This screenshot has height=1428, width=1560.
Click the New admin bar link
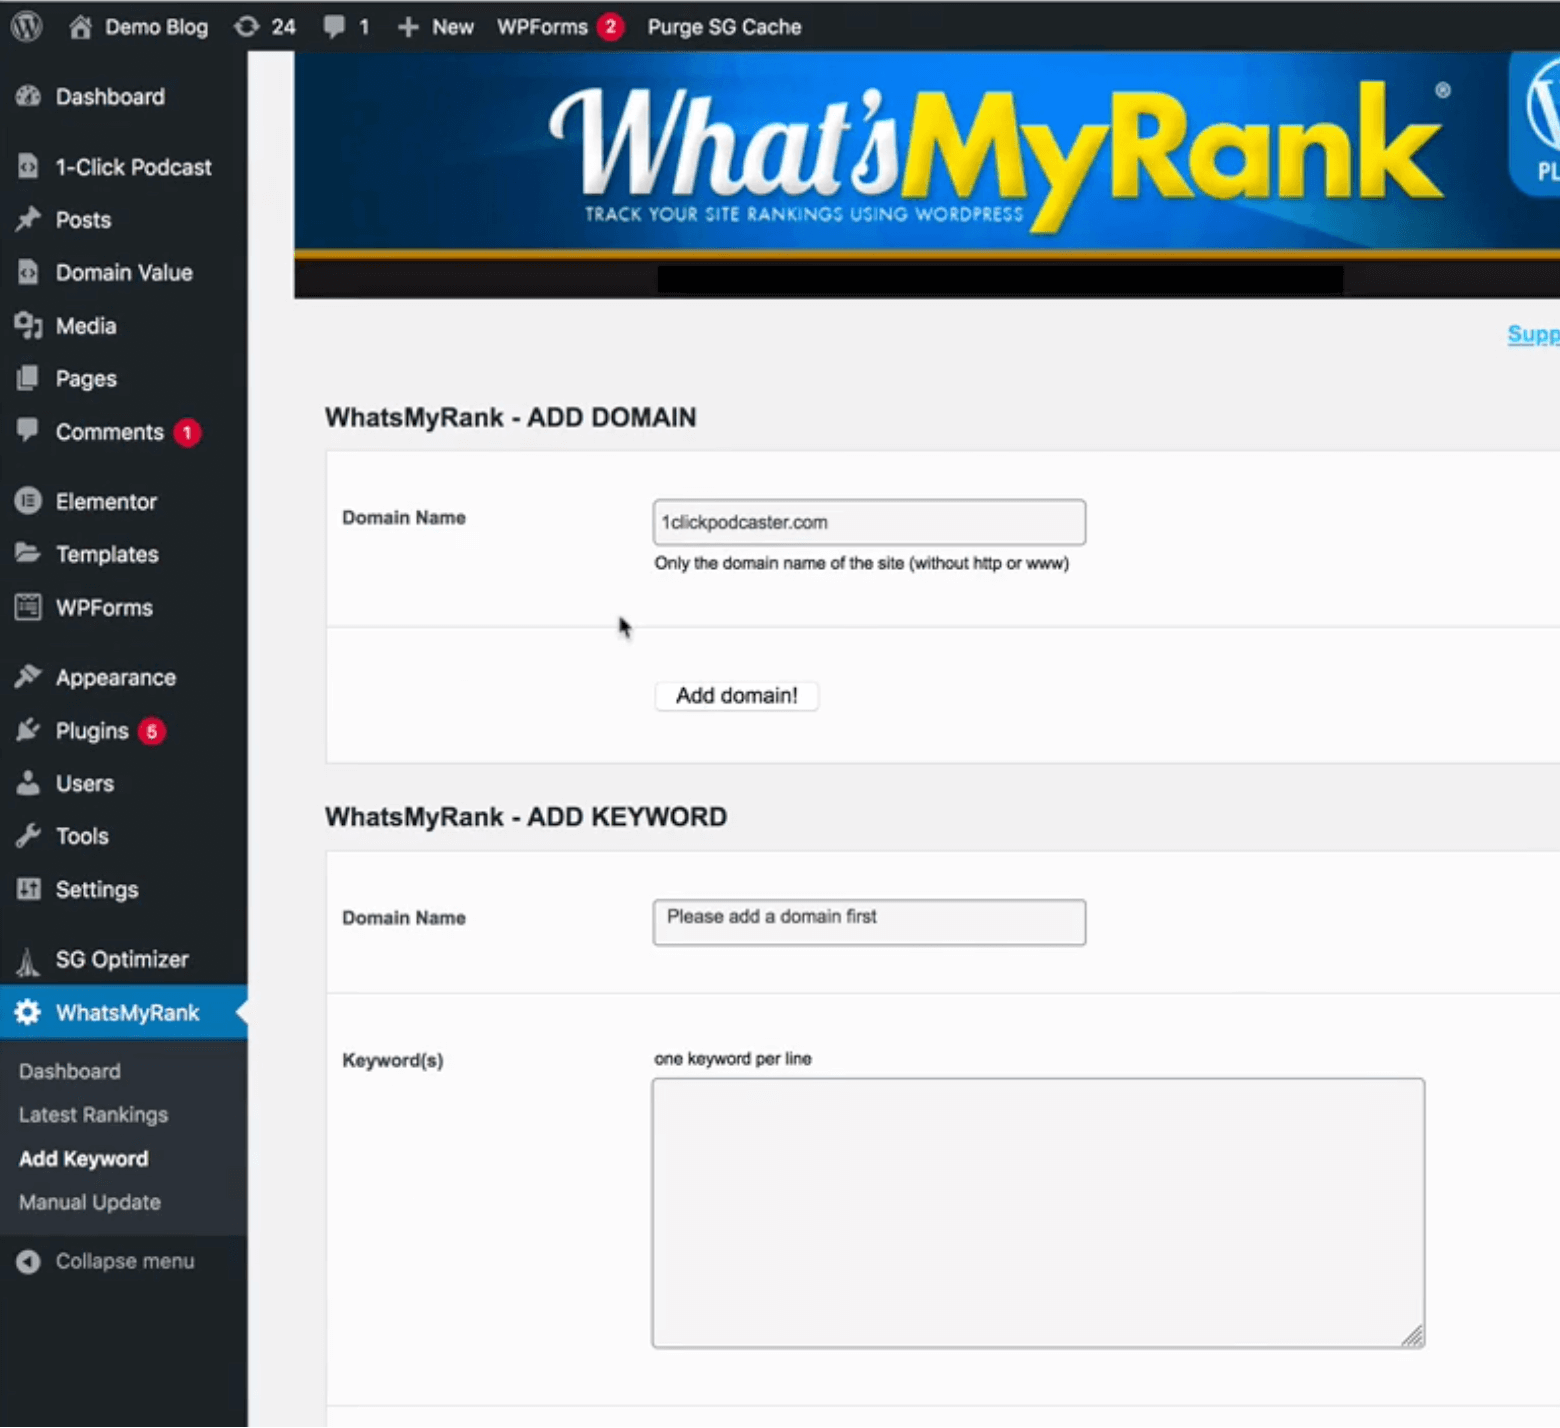tap(453, 27)
